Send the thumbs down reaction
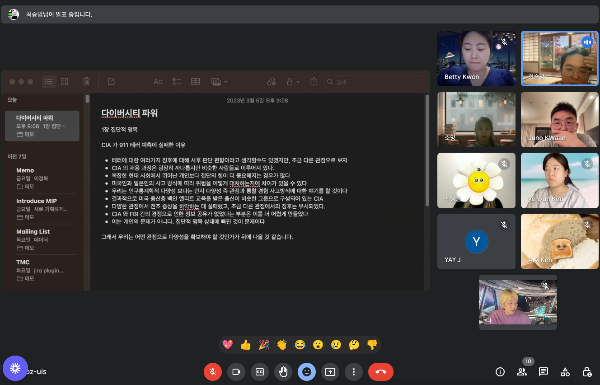 point(372,345)
